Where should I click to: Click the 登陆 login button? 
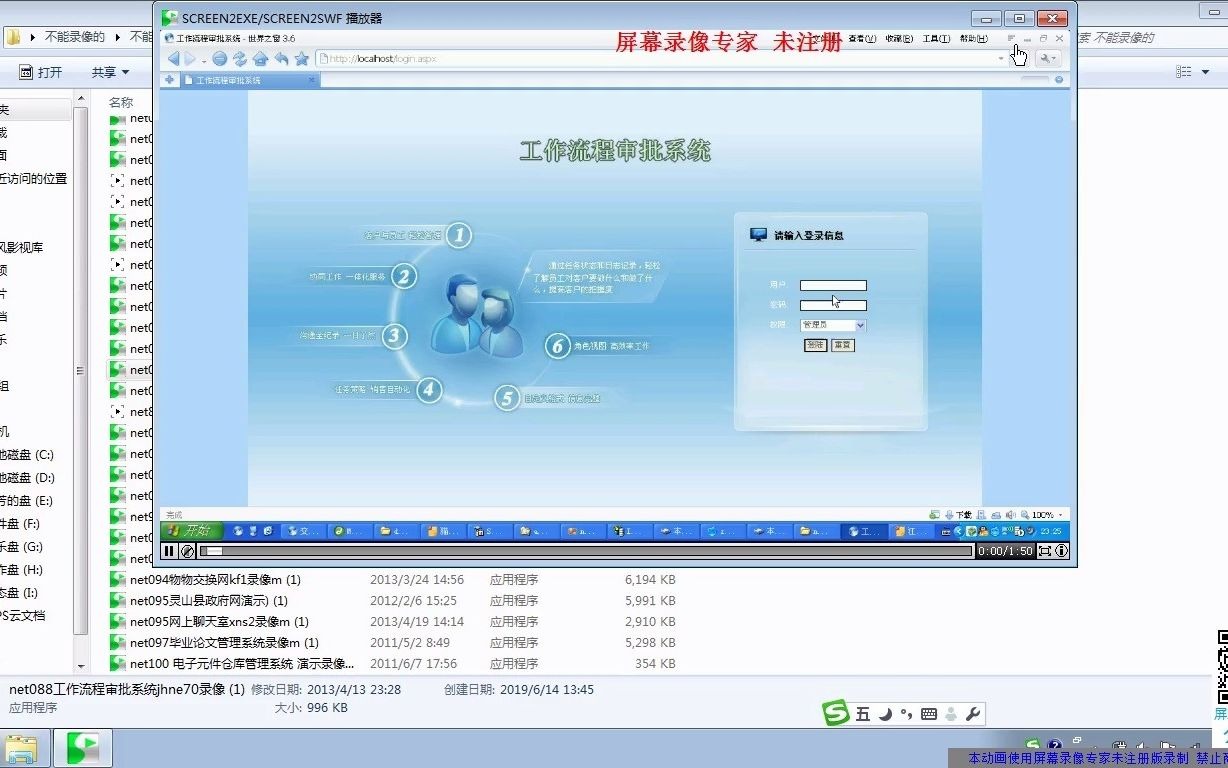(x=815, y=344)
